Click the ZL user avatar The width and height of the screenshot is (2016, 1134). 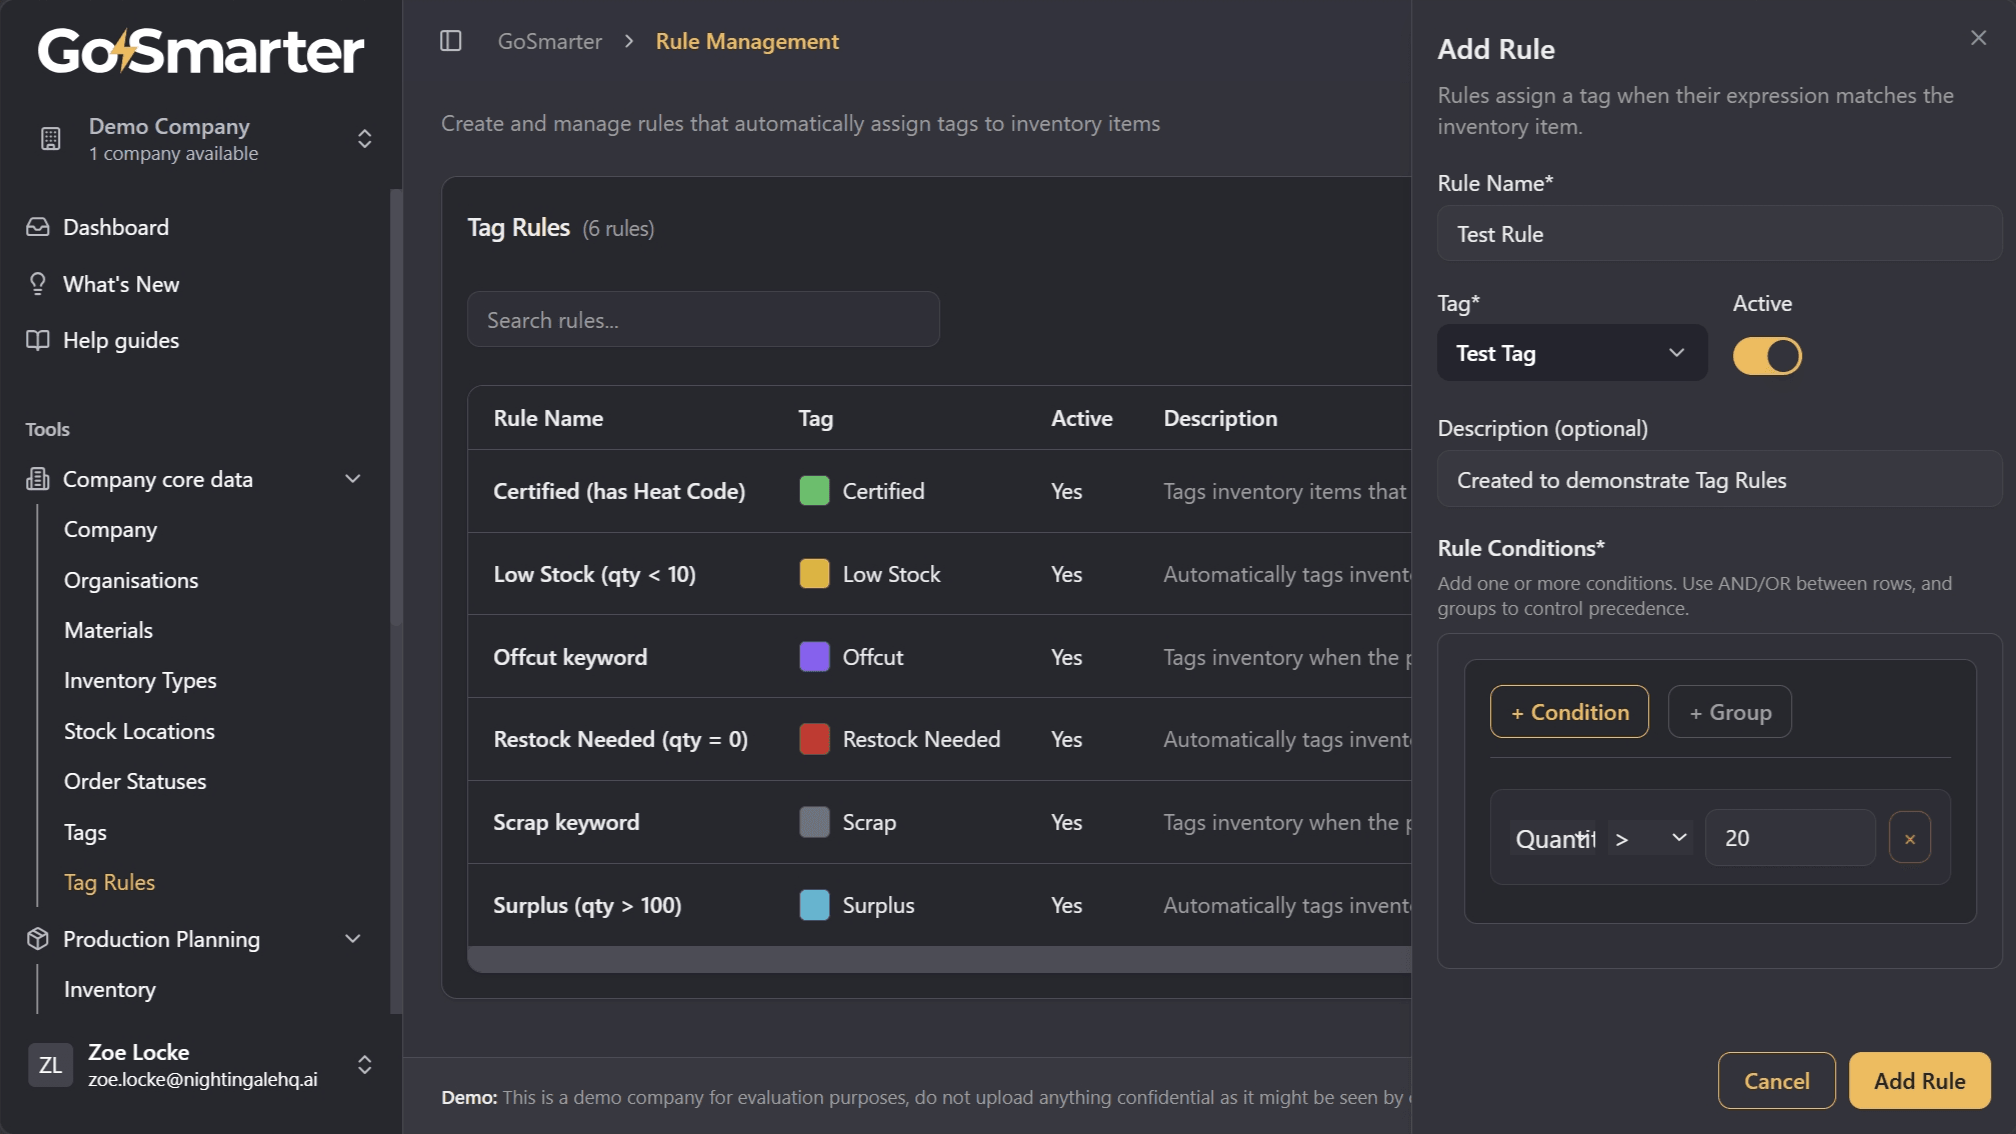[50, 1065]
